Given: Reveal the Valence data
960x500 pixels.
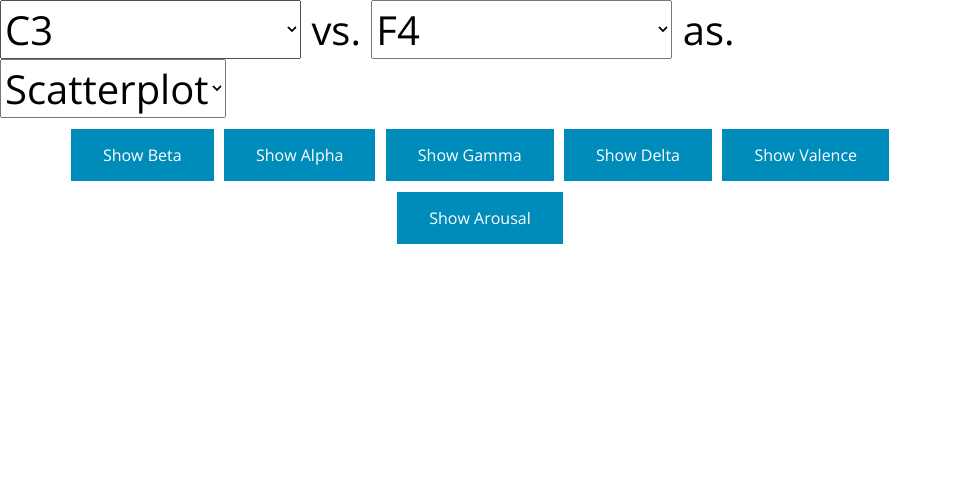Looking at the screenshot, I should (x=805, y=155).
